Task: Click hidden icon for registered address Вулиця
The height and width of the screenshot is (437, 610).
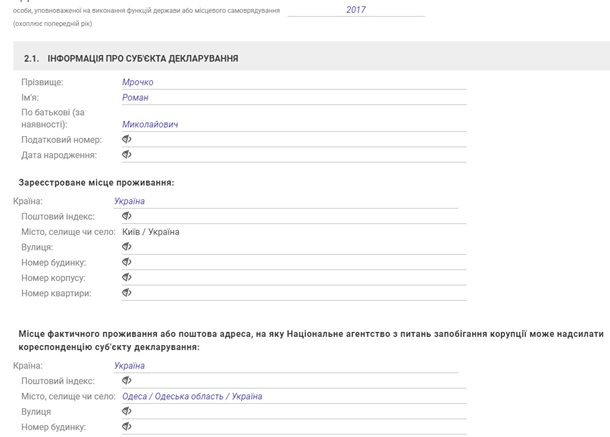Action: point(127,247)
